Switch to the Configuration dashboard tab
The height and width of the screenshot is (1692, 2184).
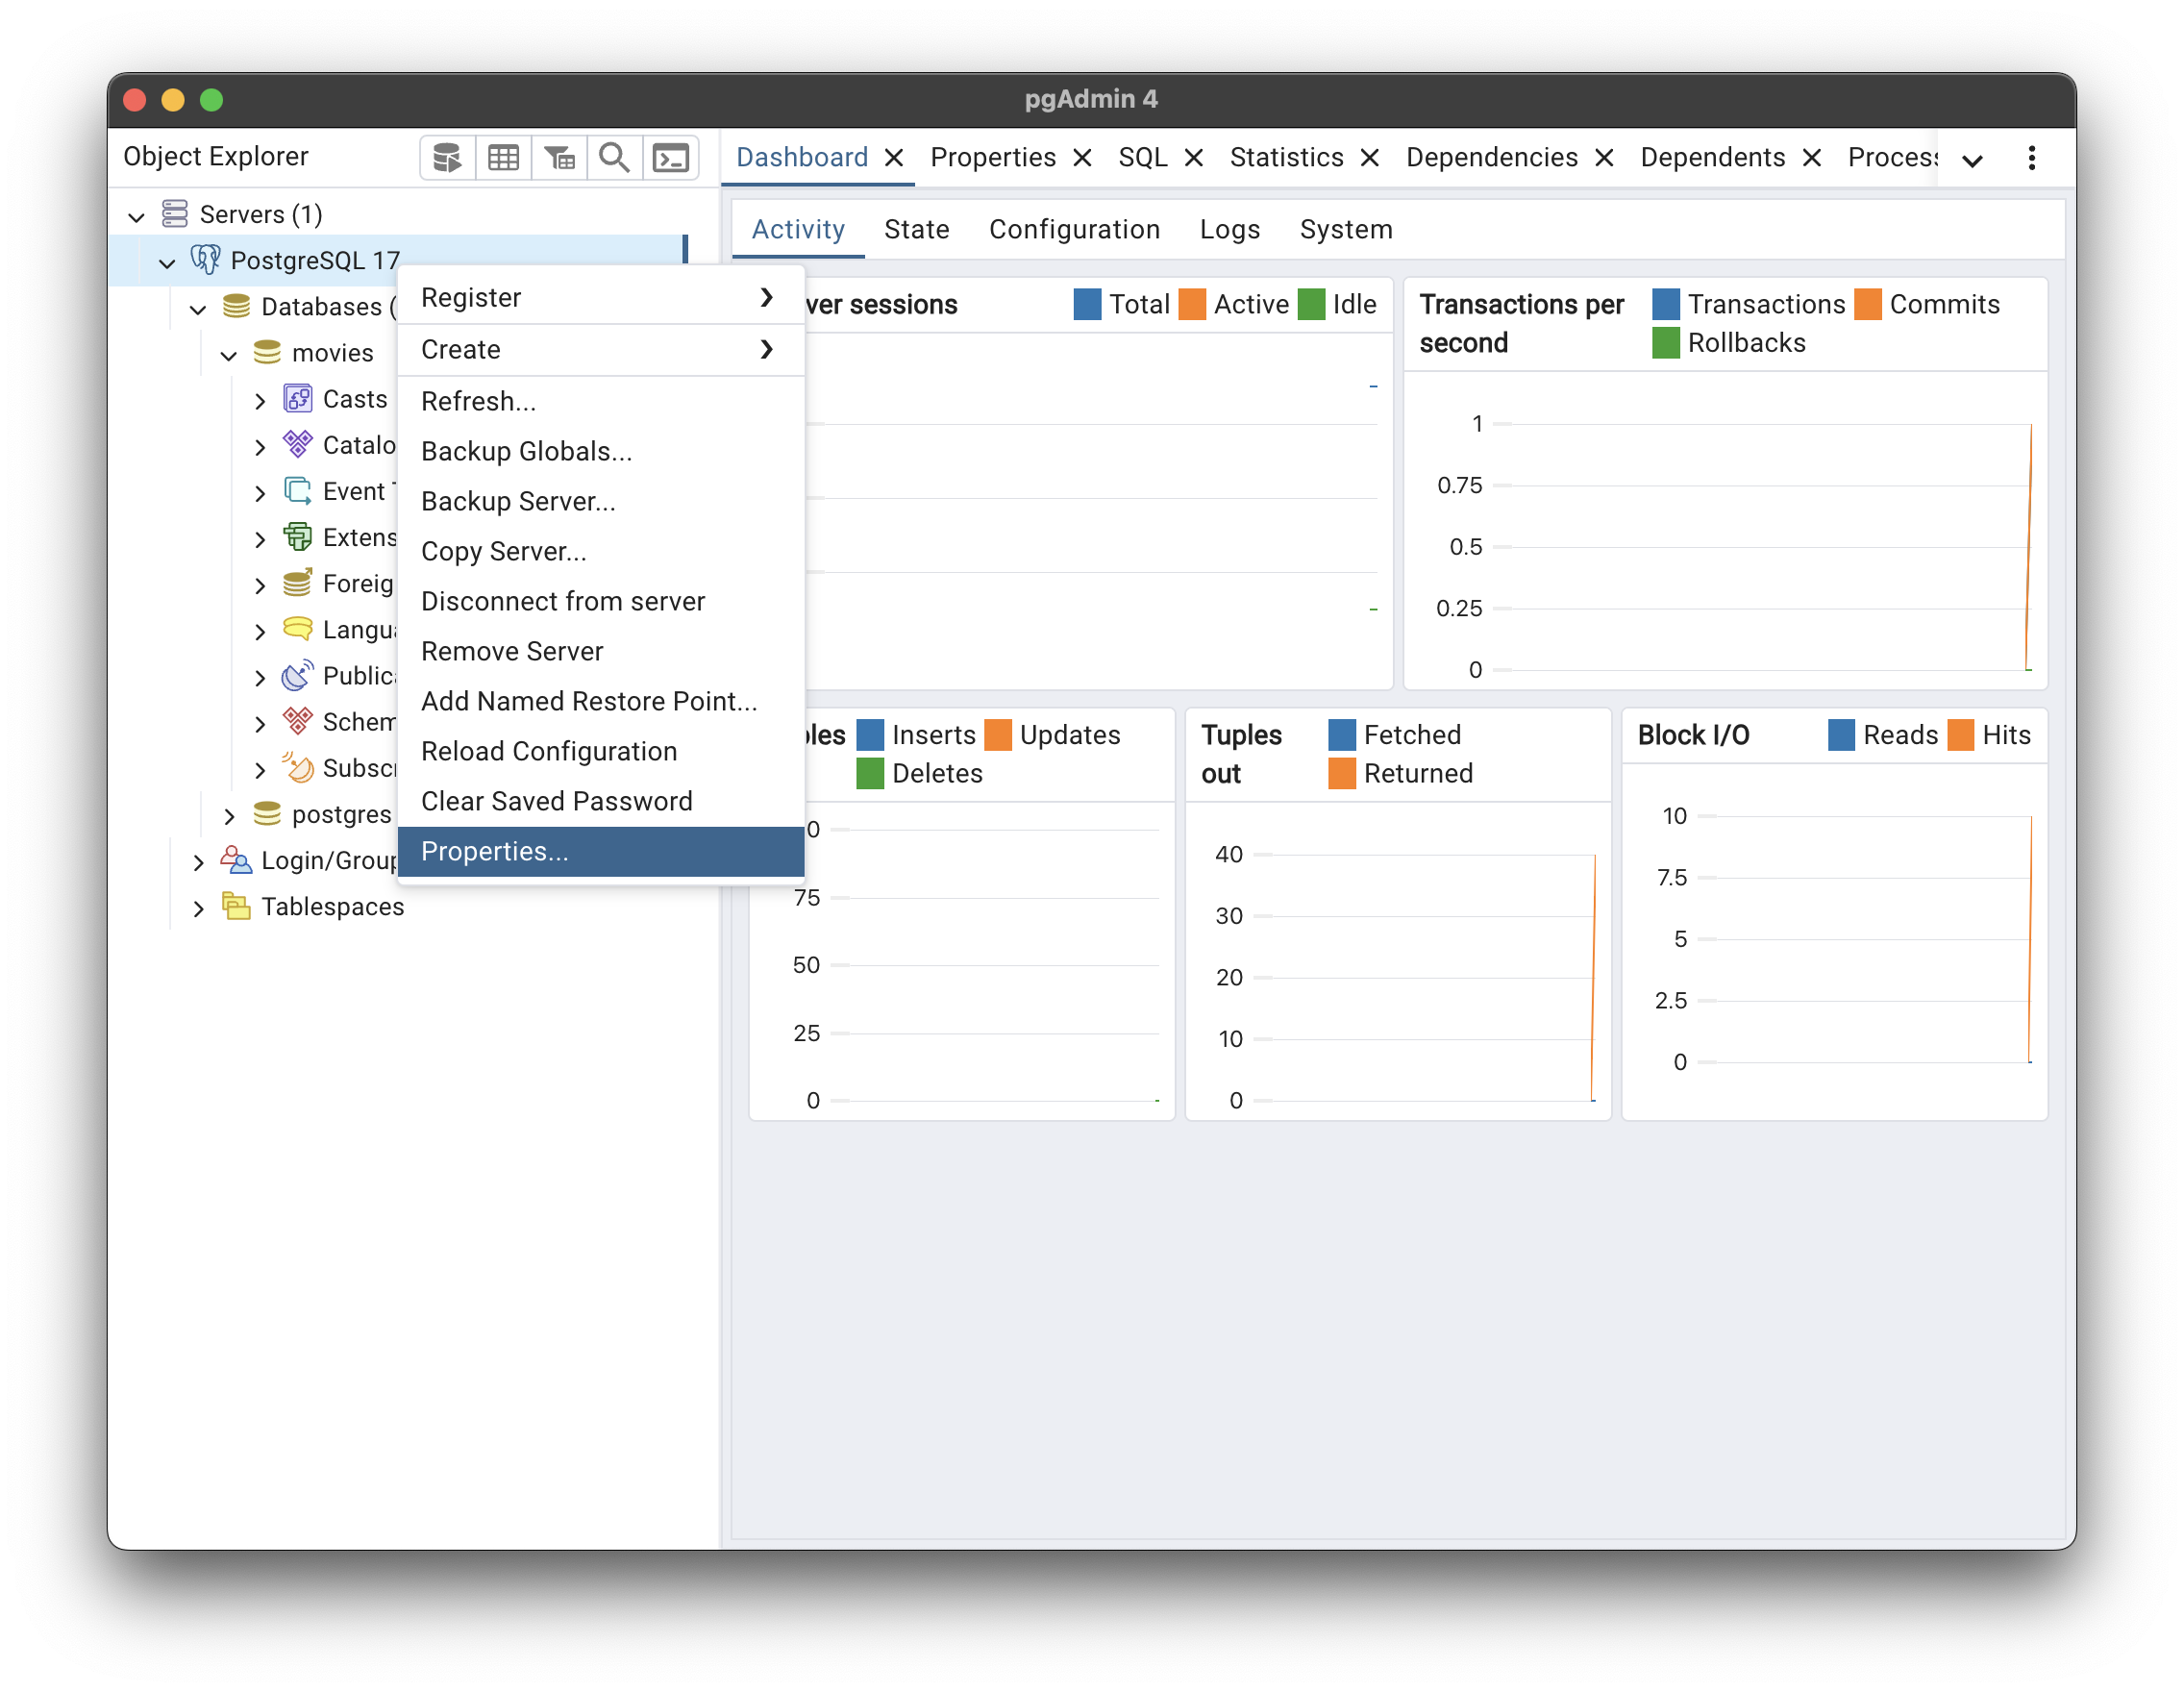[x=1074, y=230]
